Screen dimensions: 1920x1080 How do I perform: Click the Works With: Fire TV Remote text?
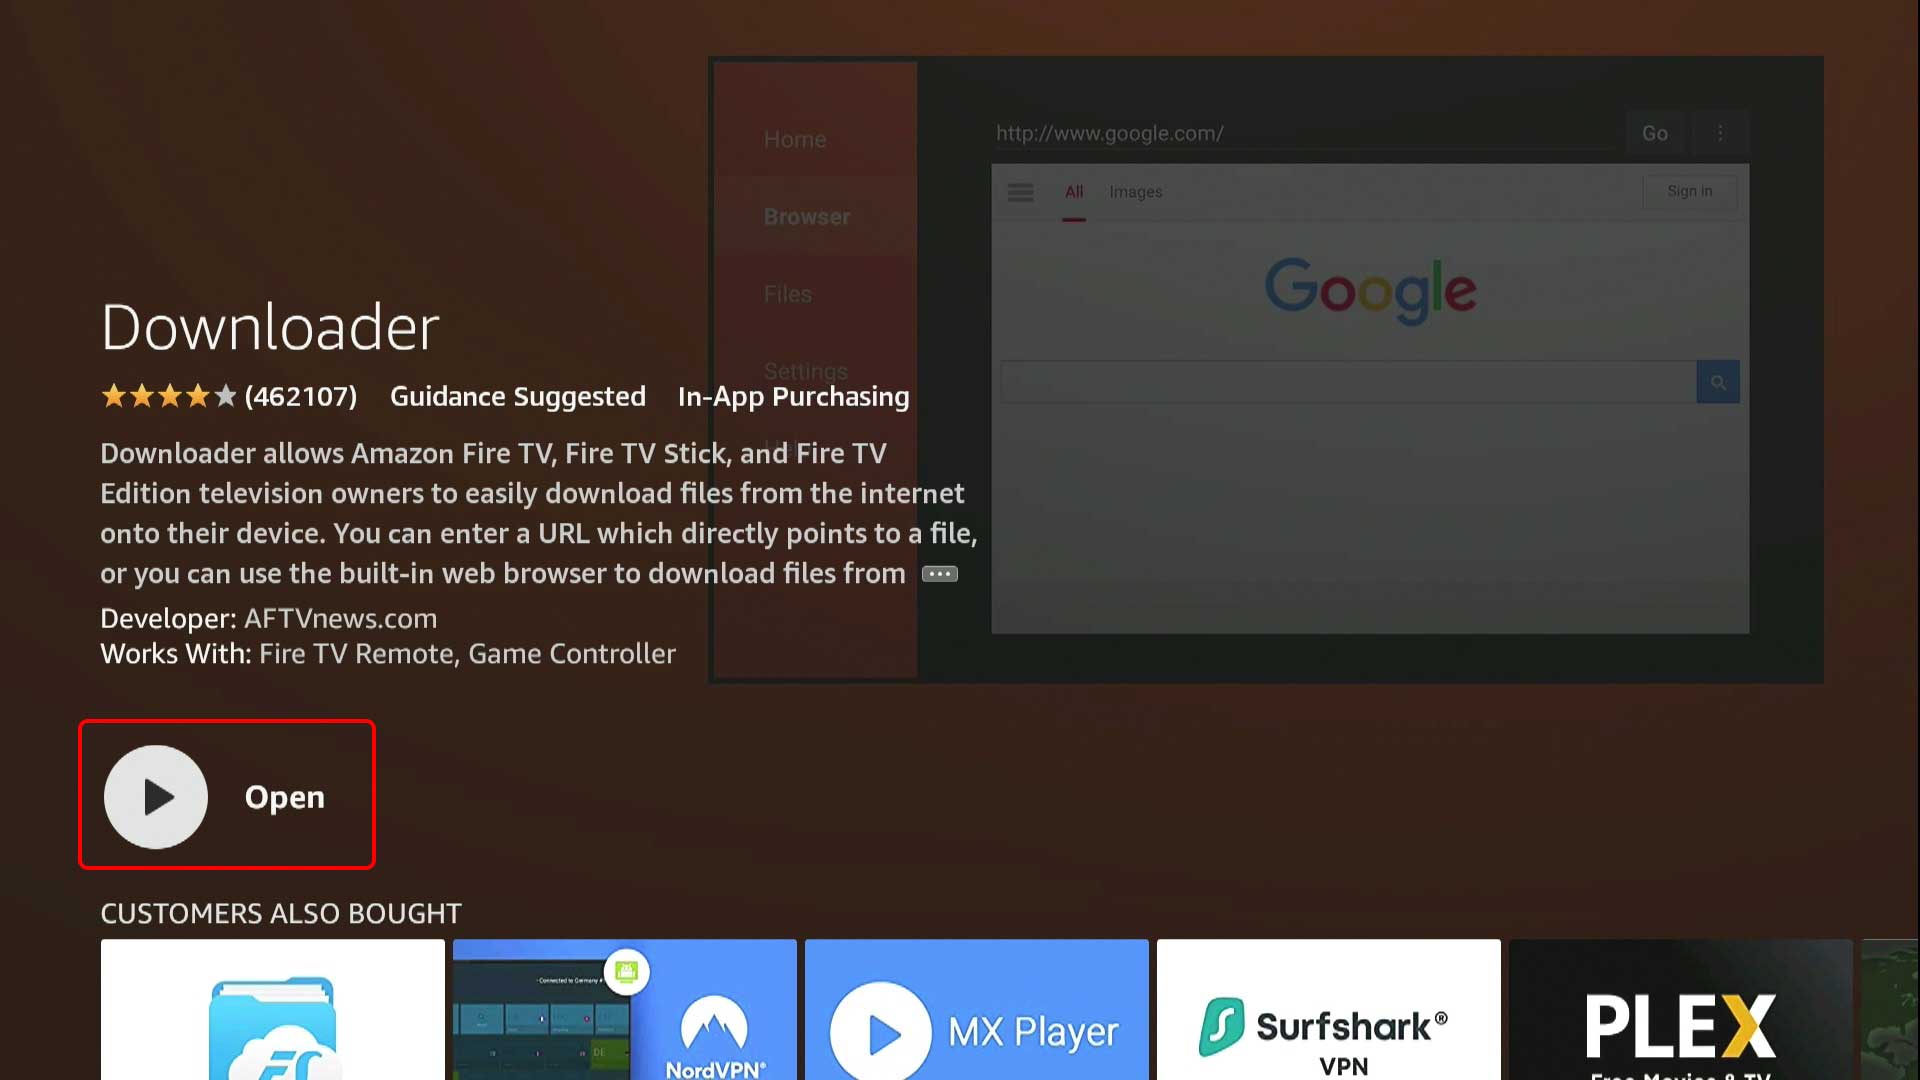pos(388,654)
